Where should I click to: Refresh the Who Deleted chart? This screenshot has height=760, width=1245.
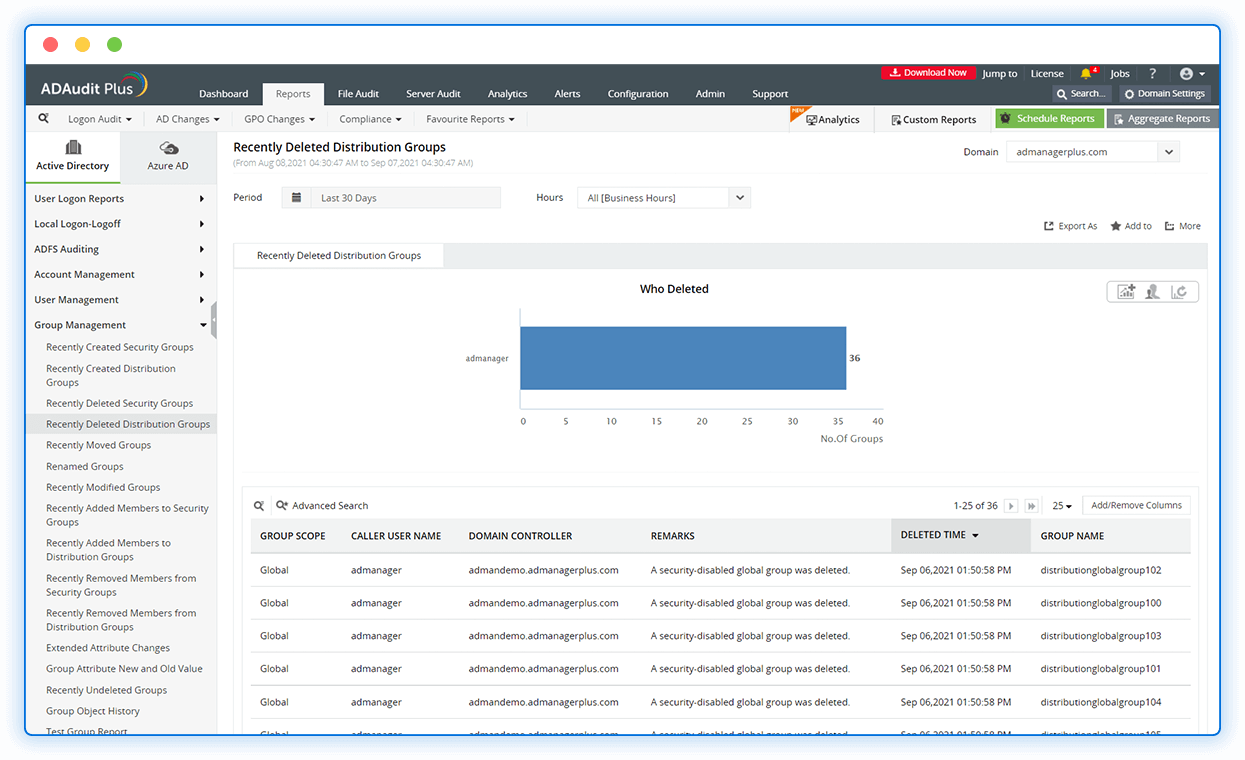pyautogui.click(x=1180, y=291)
